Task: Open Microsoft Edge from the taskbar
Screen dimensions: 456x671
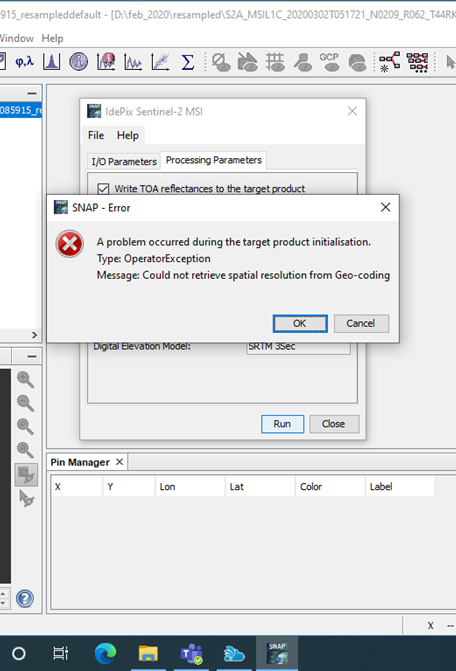Action: pyautogui.click(x=105, y=653)
